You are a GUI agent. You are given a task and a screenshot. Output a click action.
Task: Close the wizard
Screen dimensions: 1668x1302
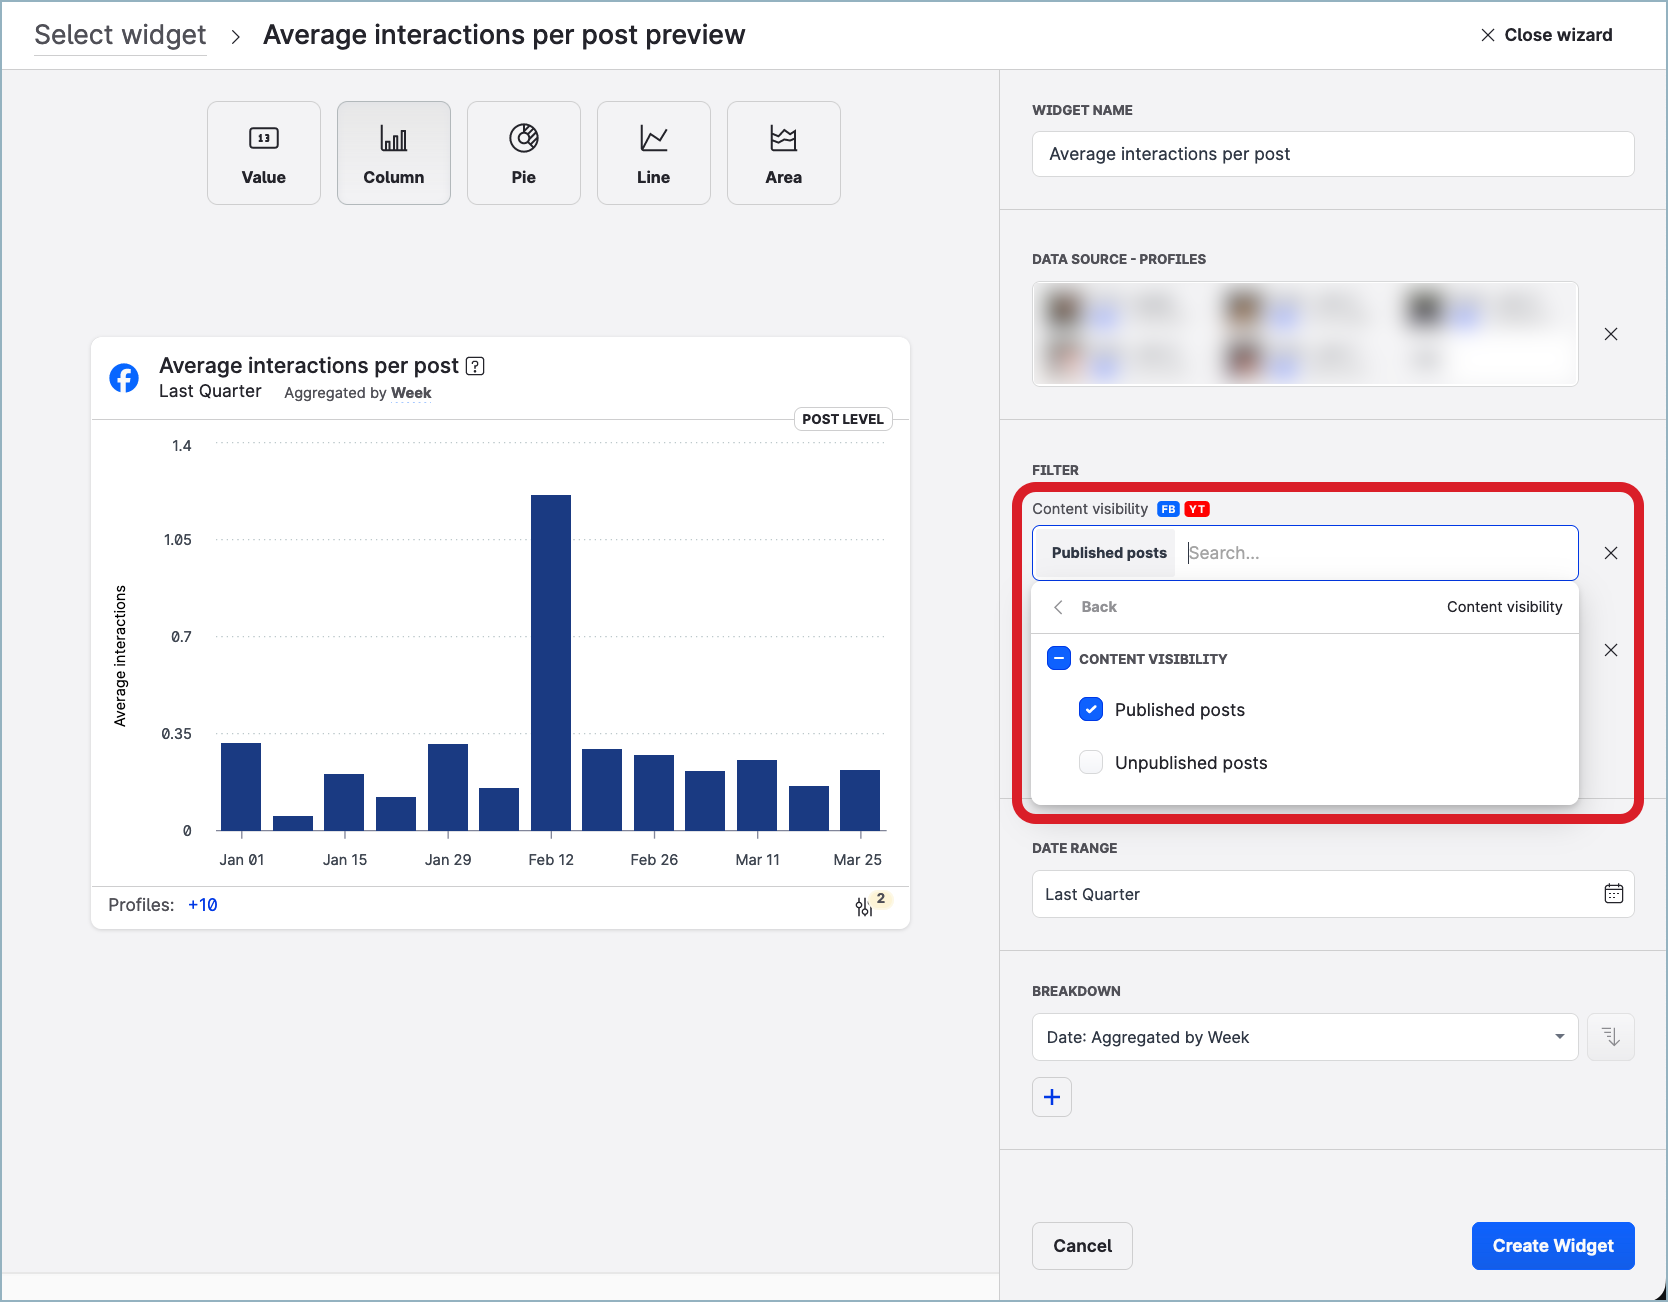point(1546,34)
